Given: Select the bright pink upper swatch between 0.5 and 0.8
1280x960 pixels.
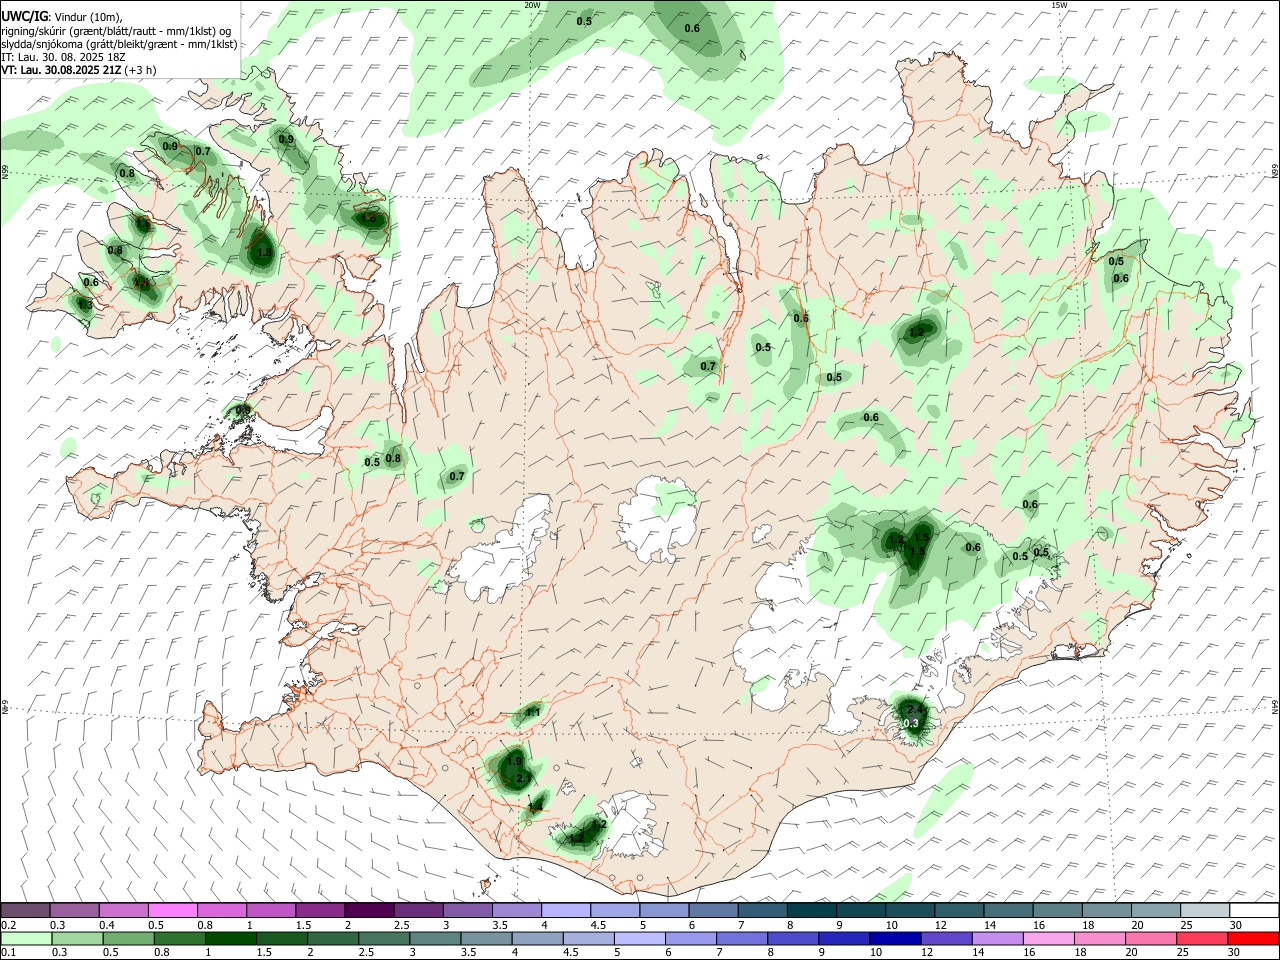Looking at the screenshot, I should [173, 910].
